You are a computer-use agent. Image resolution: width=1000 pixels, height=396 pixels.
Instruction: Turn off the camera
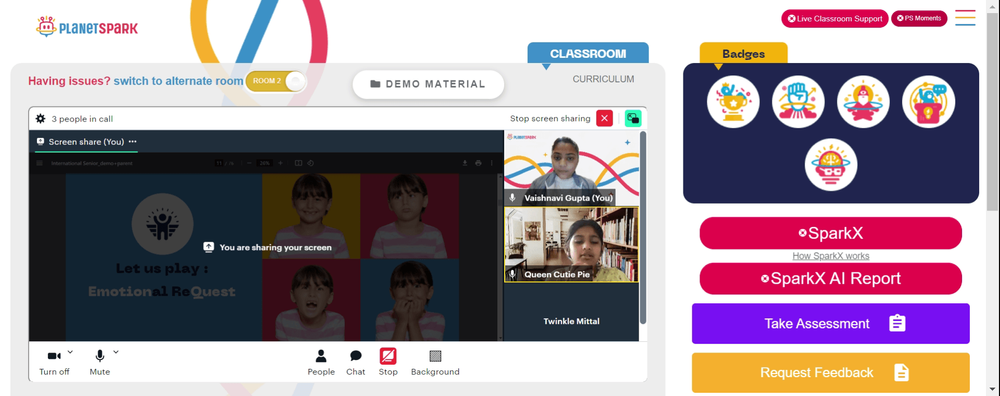54,362
